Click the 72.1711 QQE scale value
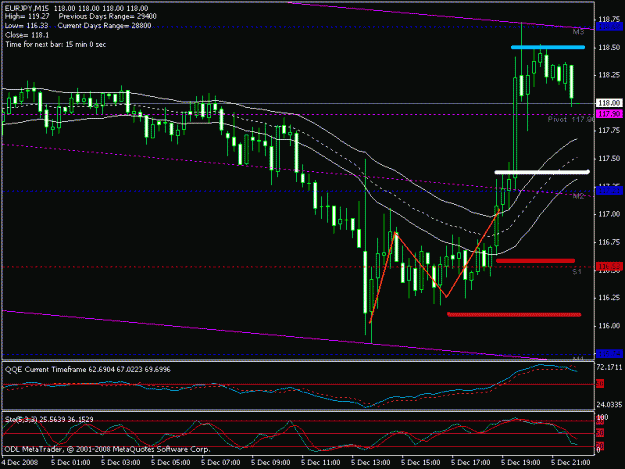Image resolution: width=625 pixels, height=469 pixels. point(609,367)
